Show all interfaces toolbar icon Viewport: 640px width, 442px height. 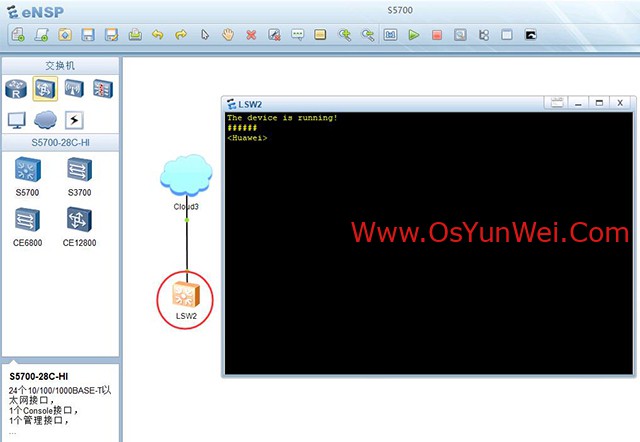pyautogui.click(x=484, y=35)
